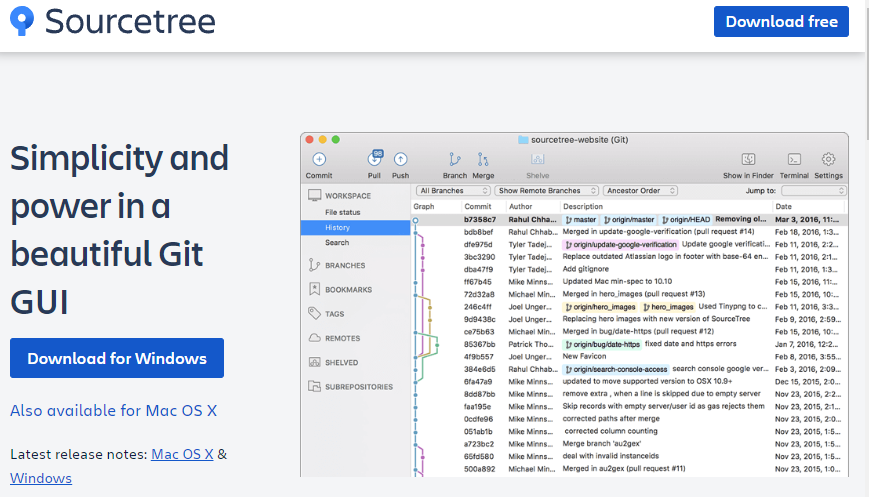Image resolution: width=869 pixels, height=497 pixels.
Task: Click the origin/bug/date-https branch tag
Action: point(602,344)
